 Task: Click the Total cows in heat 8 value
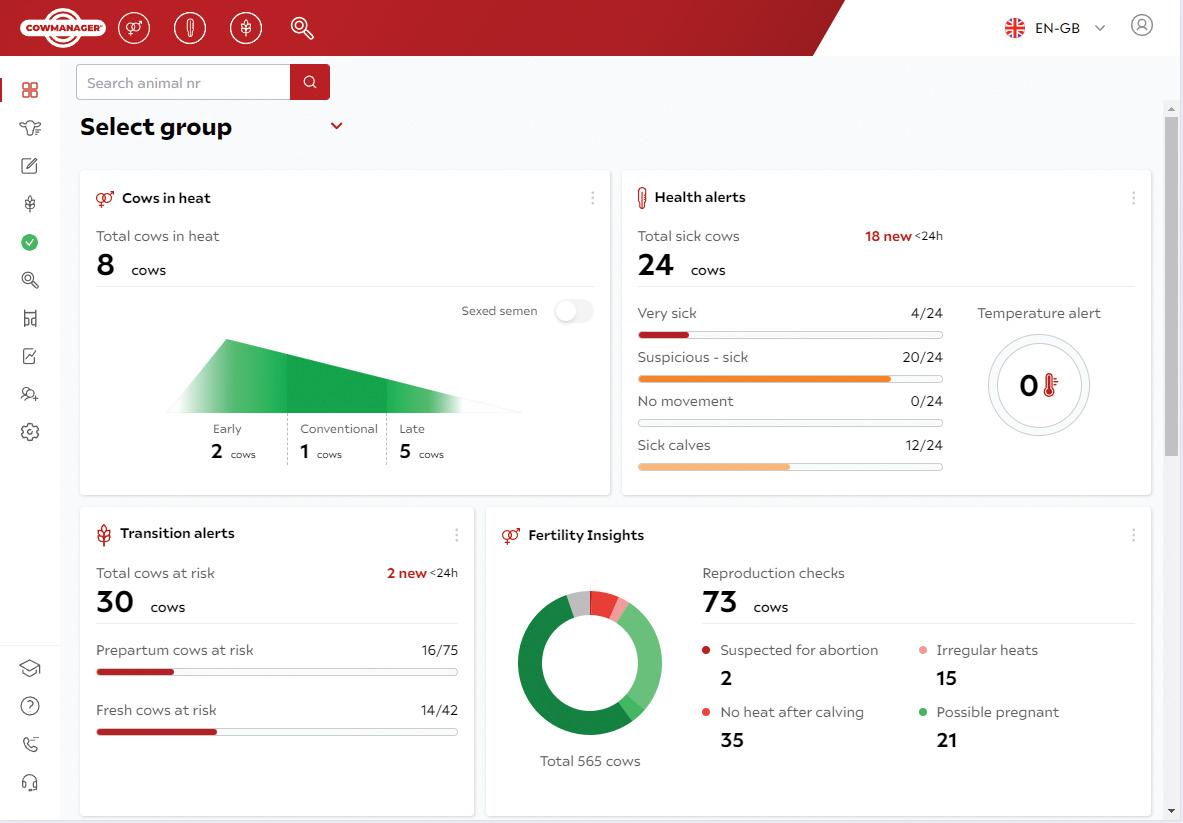coord(131,265)
